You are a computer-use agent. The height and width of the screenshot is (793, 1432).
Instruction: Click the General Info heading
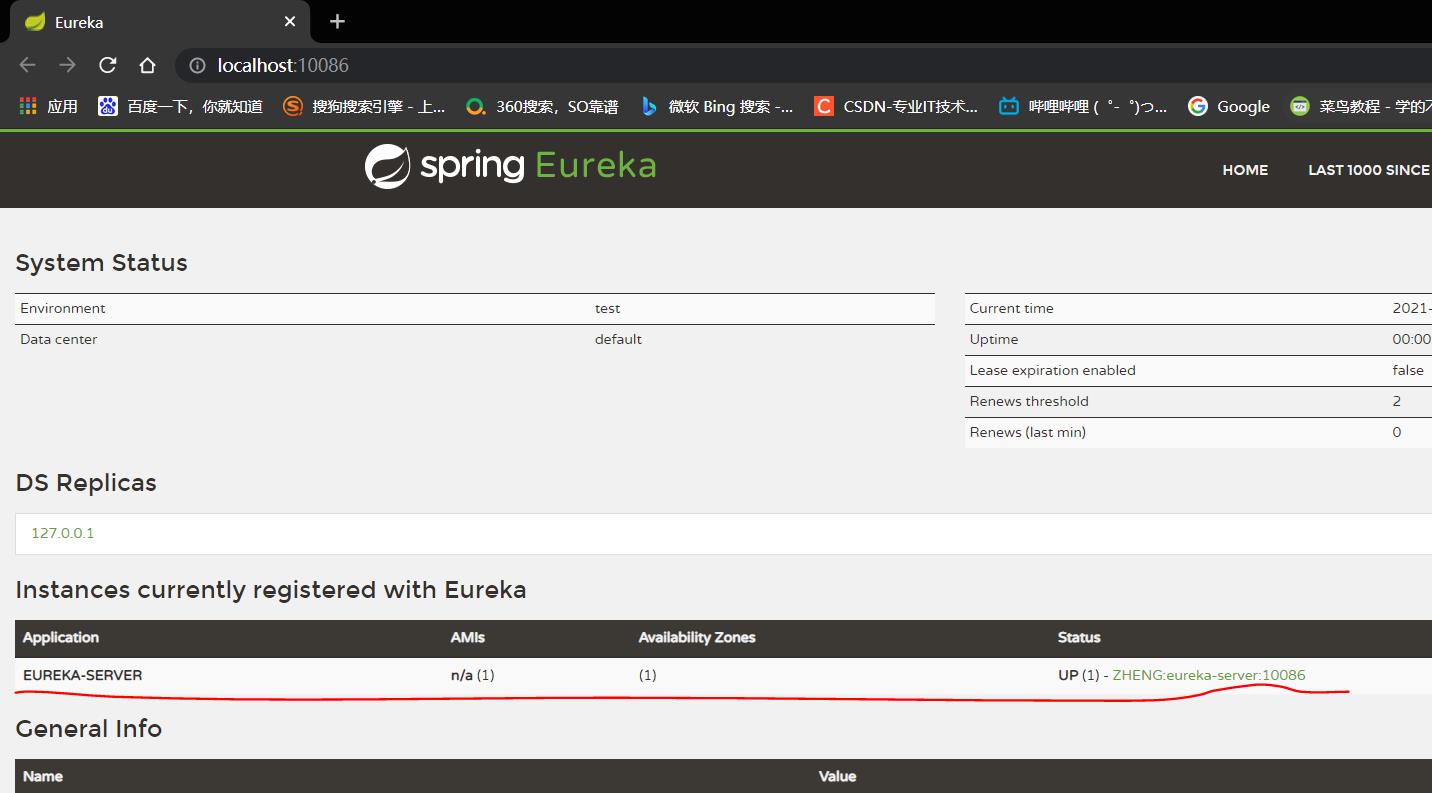tap(89, 729)
